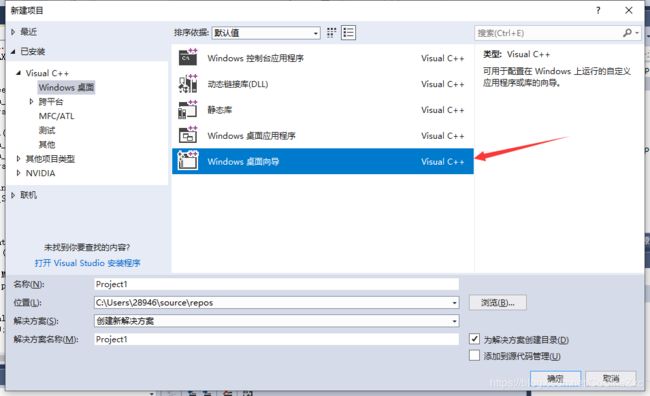
Task: Select the 静态库 template icon
Action: click(x=188, y=109)
